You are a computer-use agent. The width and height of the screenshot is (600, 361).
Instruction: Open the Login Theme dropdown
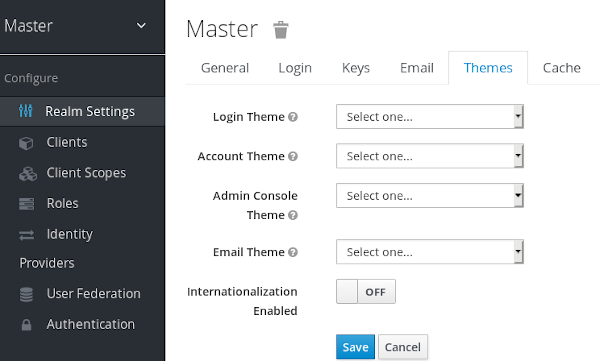coord(430,116)
